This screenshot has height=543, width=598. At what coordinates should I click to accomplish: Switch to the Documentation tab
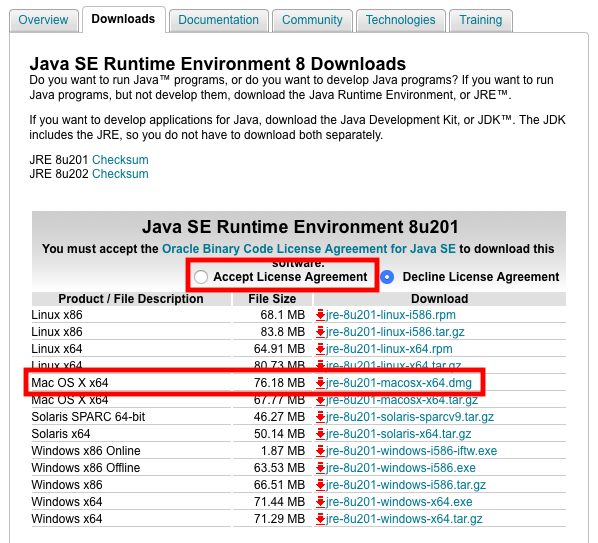(x=219, y=20)
